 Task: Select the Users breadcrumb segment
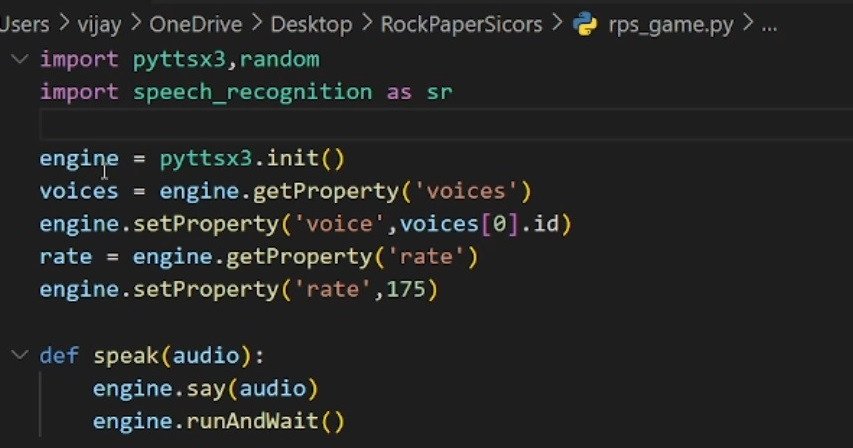(x=26, y=25)
